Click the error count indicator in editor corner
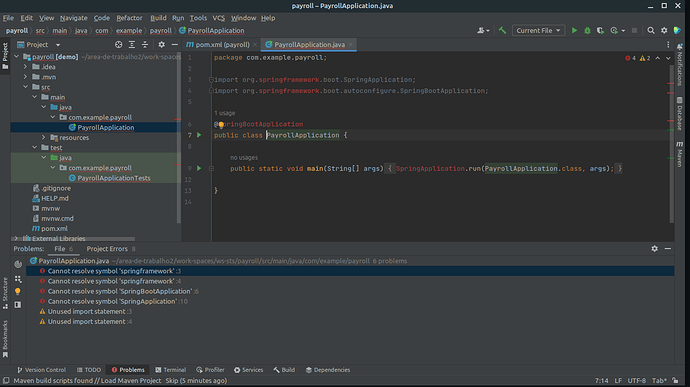Screen dimensions: 690x387 (x=630, y=58)
